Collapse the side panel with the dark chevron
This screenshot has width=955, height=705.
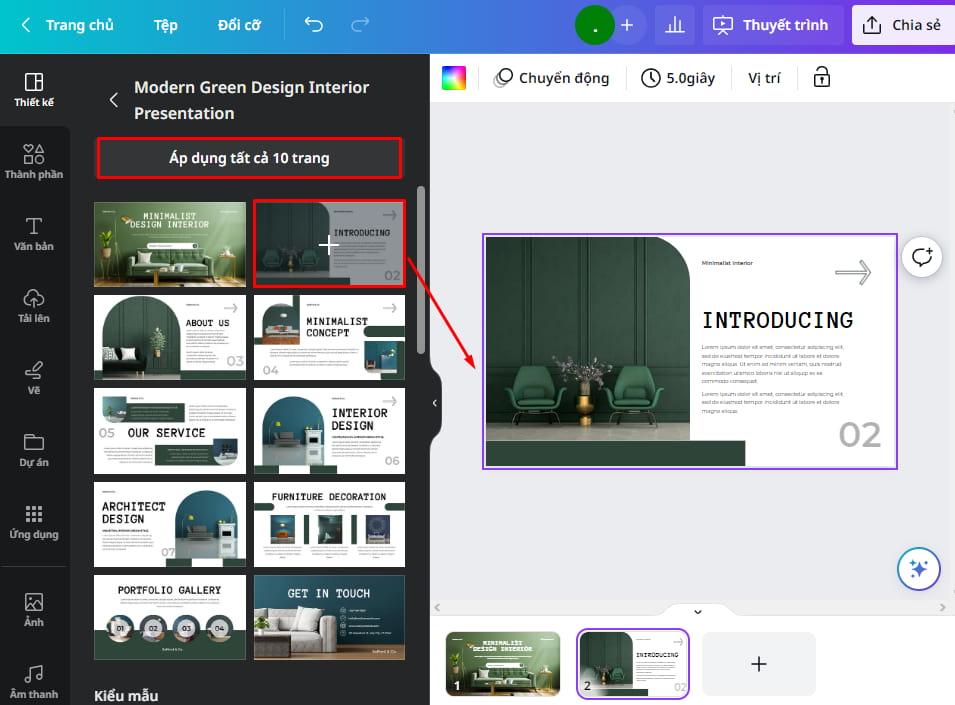[433, 403]
